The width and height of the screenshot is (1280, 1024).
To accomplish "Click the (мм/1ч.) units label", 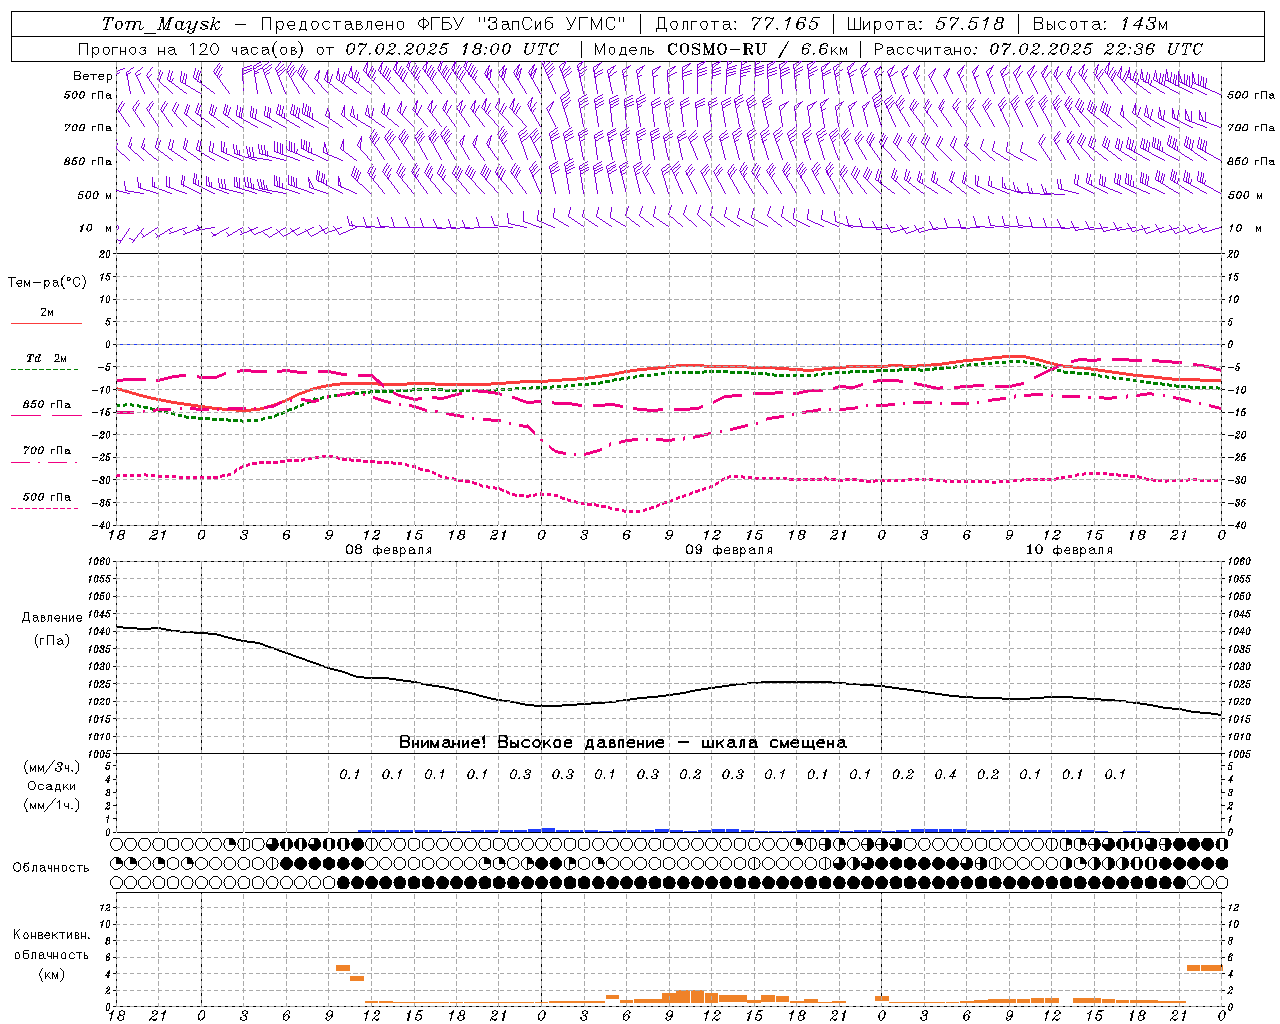I will click(52, 805).
